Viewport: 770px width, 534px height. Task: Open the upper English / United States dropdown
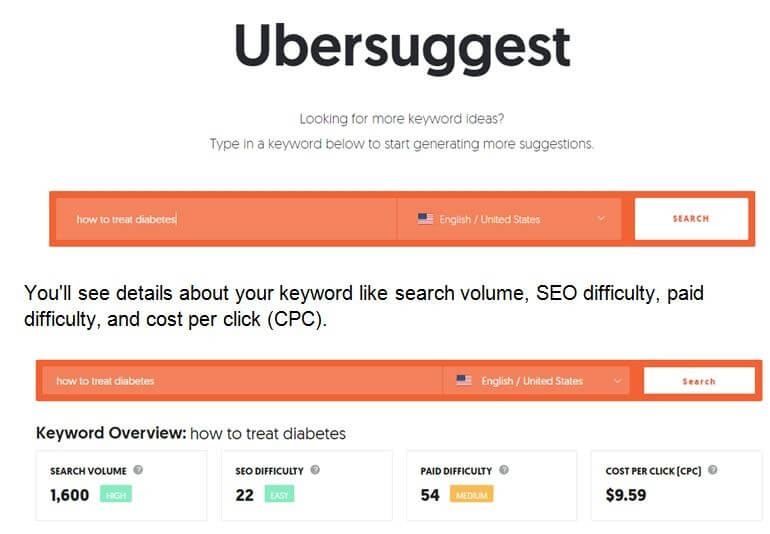click(x=509, y=219)
